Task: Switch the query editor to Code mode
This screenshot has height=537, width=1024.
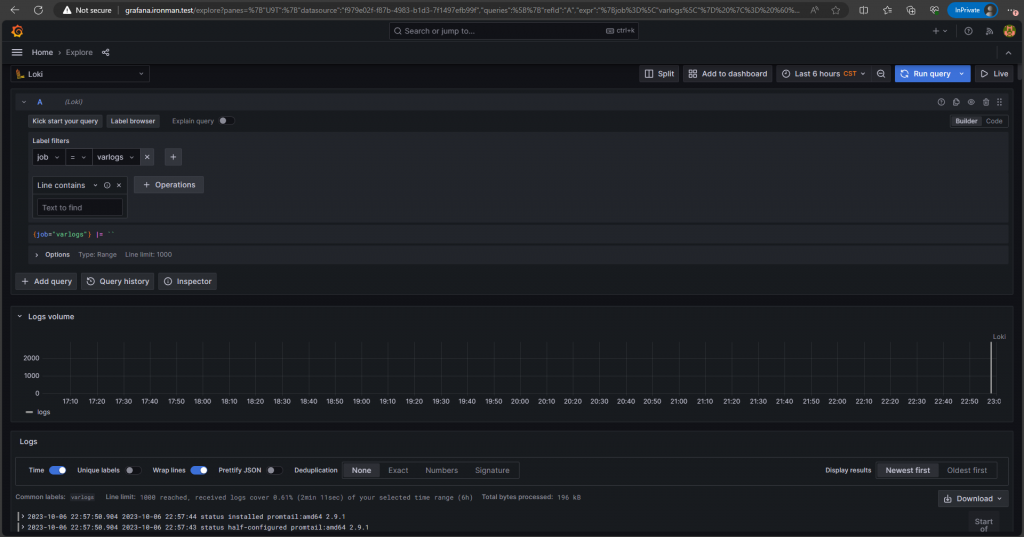Action: pyautogui.click(x=994, y=121)
